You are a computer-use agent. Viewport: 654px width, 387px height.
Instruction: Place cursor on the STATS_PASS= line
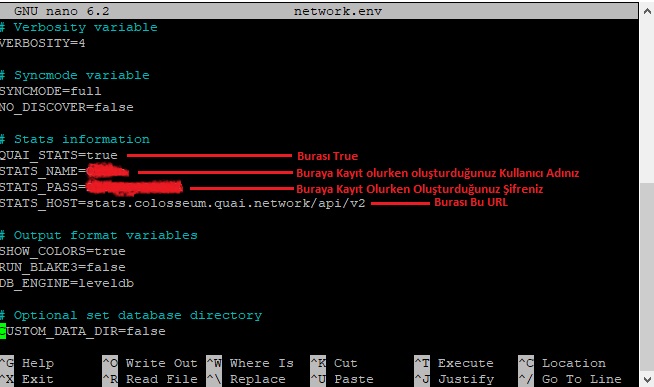coord(92,187)
